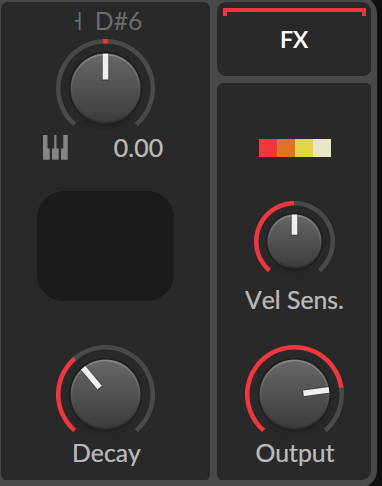Screen dimensions: 382x486
Task: Click the dark display box above Decay
Action: click(x=105, y=246)
